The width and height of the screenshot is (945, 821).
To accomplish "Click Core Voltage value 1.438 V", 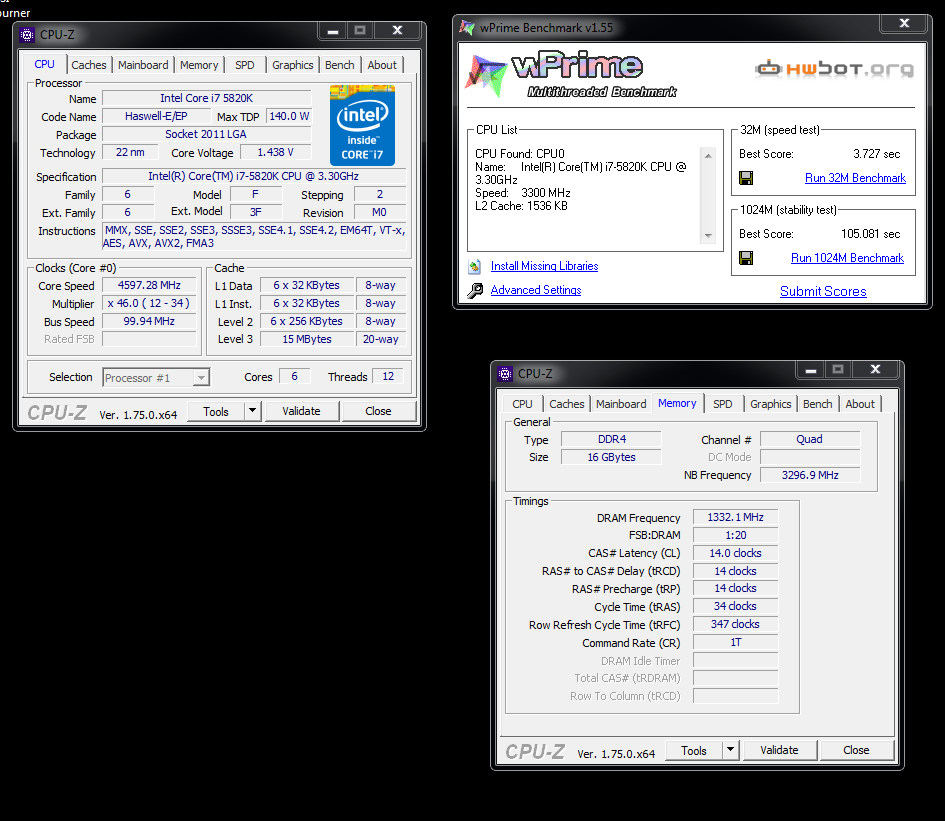I will [275, 152].
